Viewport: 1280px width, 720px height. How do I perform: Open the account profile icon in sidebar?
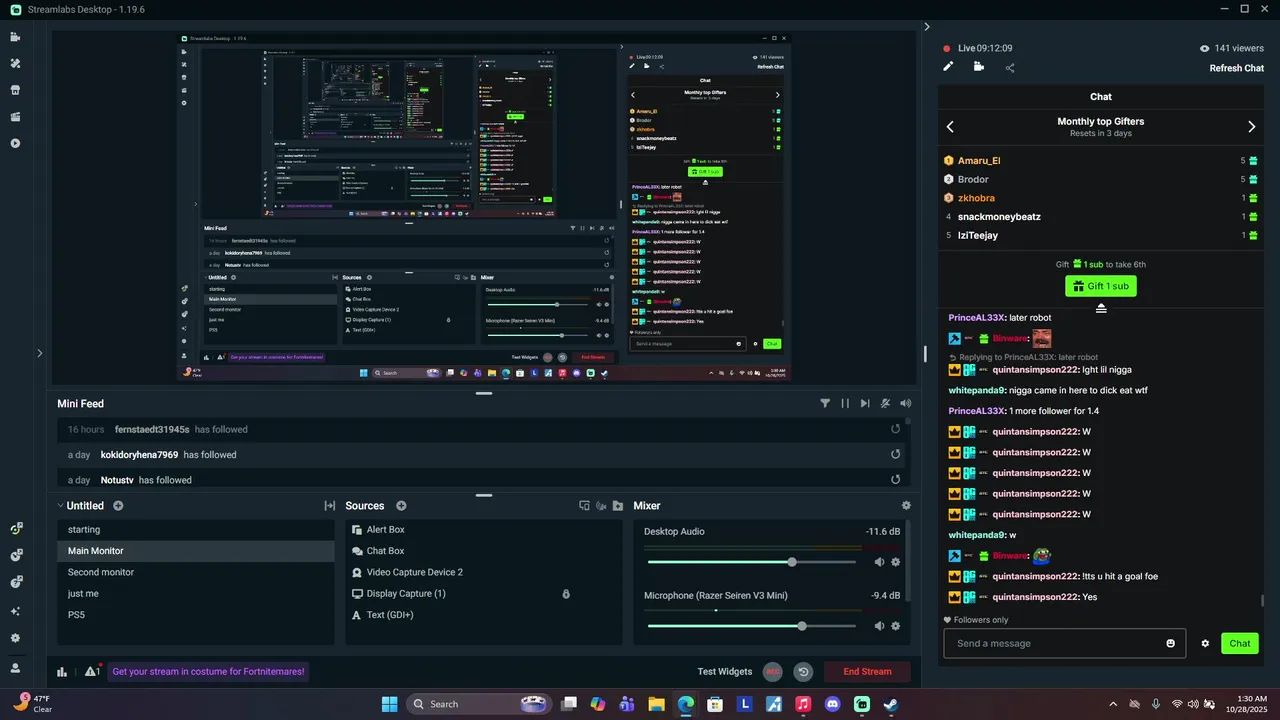click(15, 668)
